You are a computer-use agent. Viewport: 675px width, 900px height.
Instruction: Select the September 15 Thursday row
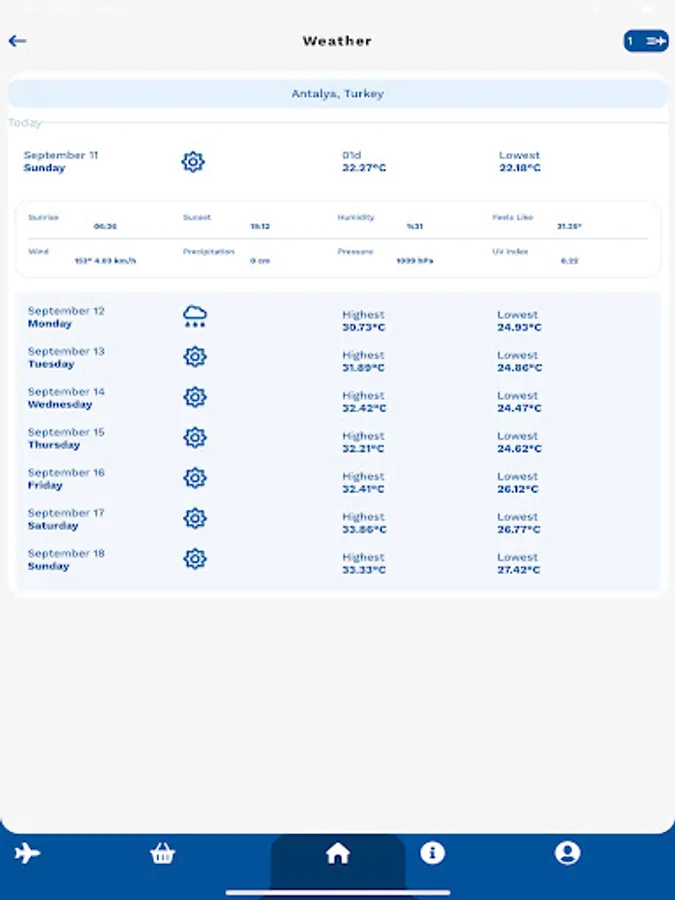[338, 438]
